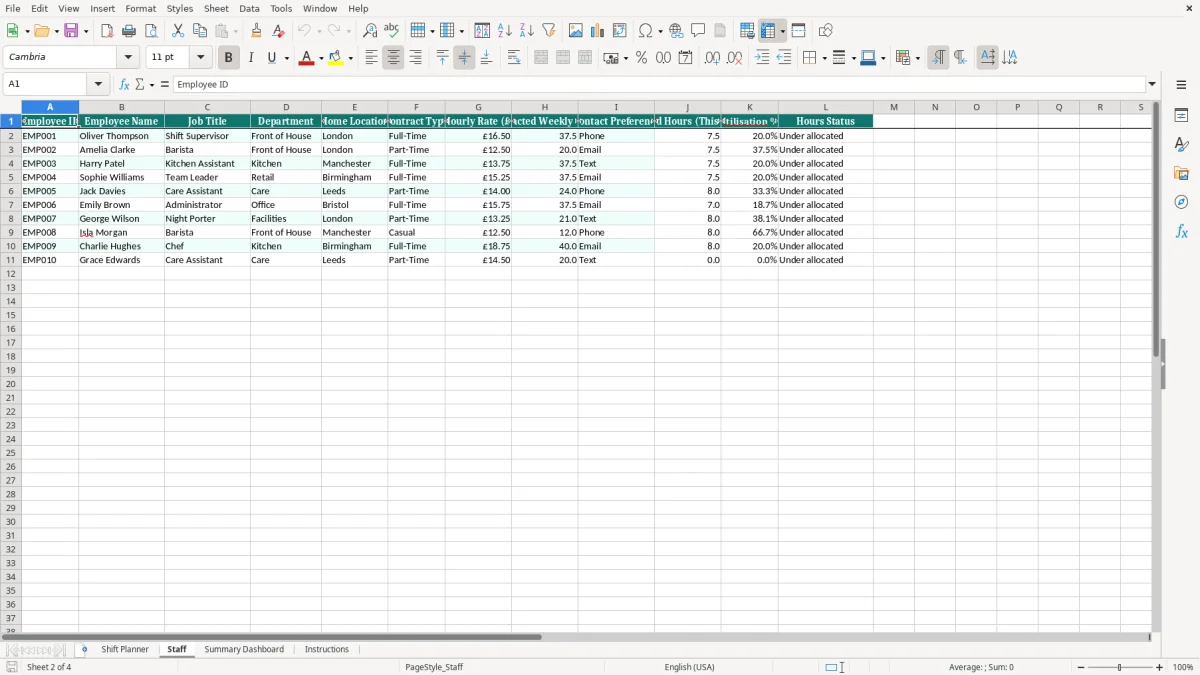Click the Font Color red swatch
Image resolution: width=1200 pixels, height=675 pixels.
[x=307, y=58]
